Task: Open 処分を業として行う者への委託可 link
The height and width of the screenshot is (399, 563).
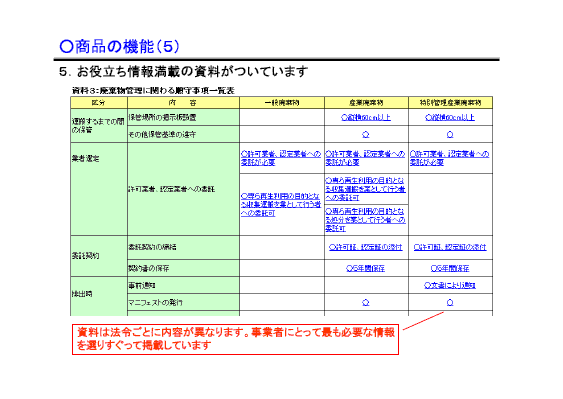Action: point(365,219)
